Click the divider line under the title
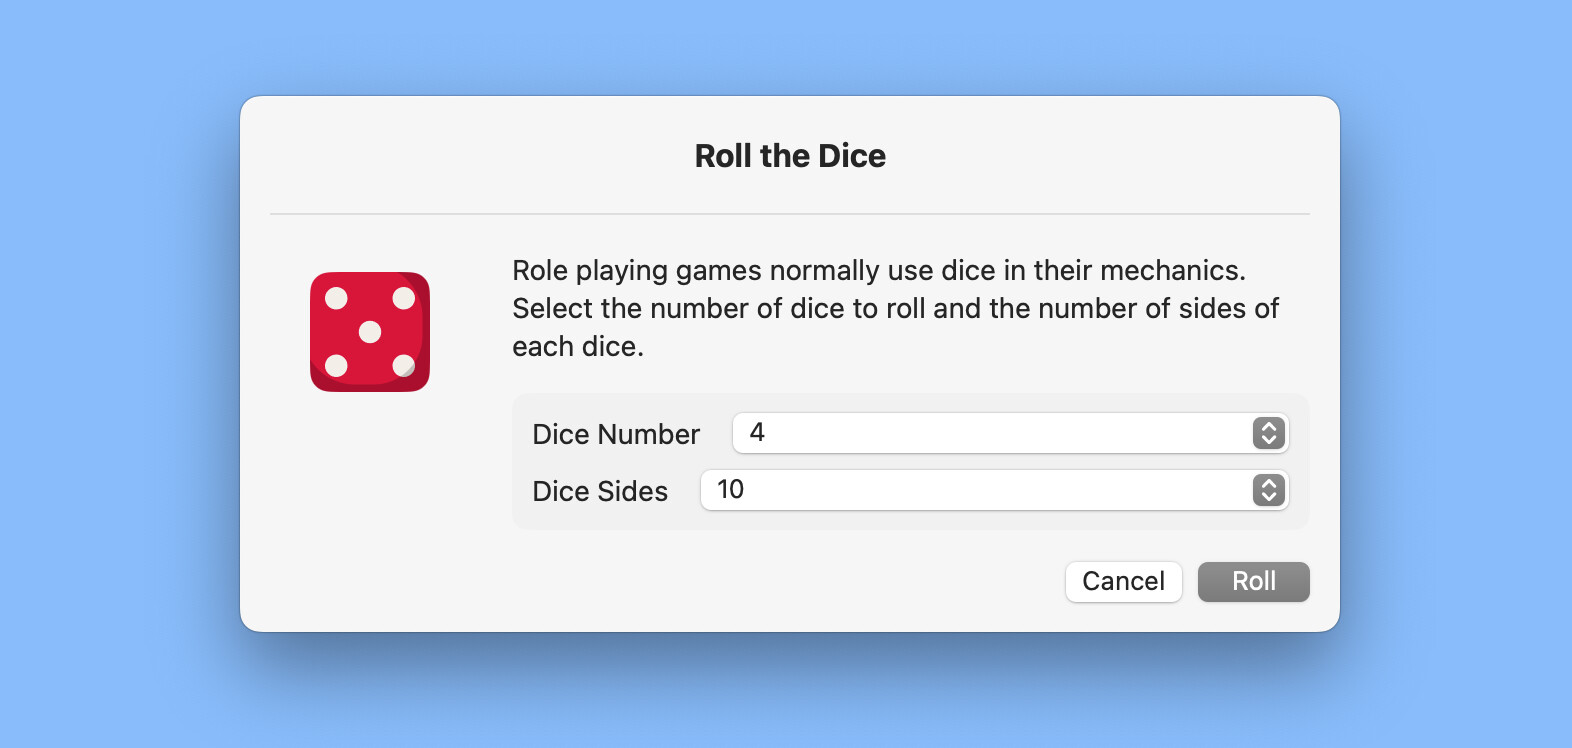1572x748 pixels. coord(790,214)
